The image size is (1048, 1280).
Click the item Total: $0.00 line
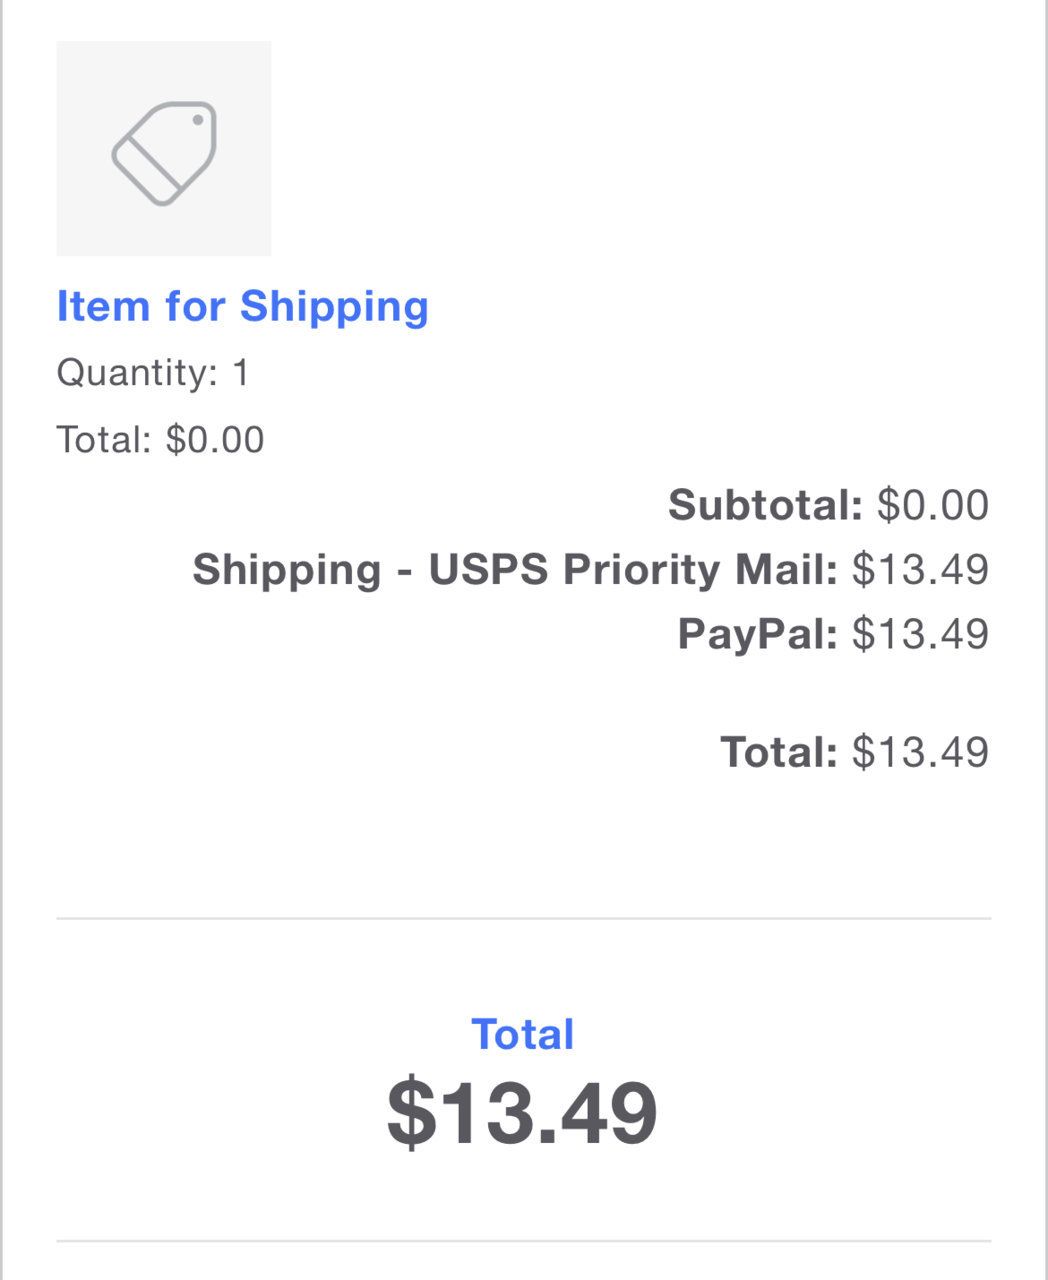(161, 440)
